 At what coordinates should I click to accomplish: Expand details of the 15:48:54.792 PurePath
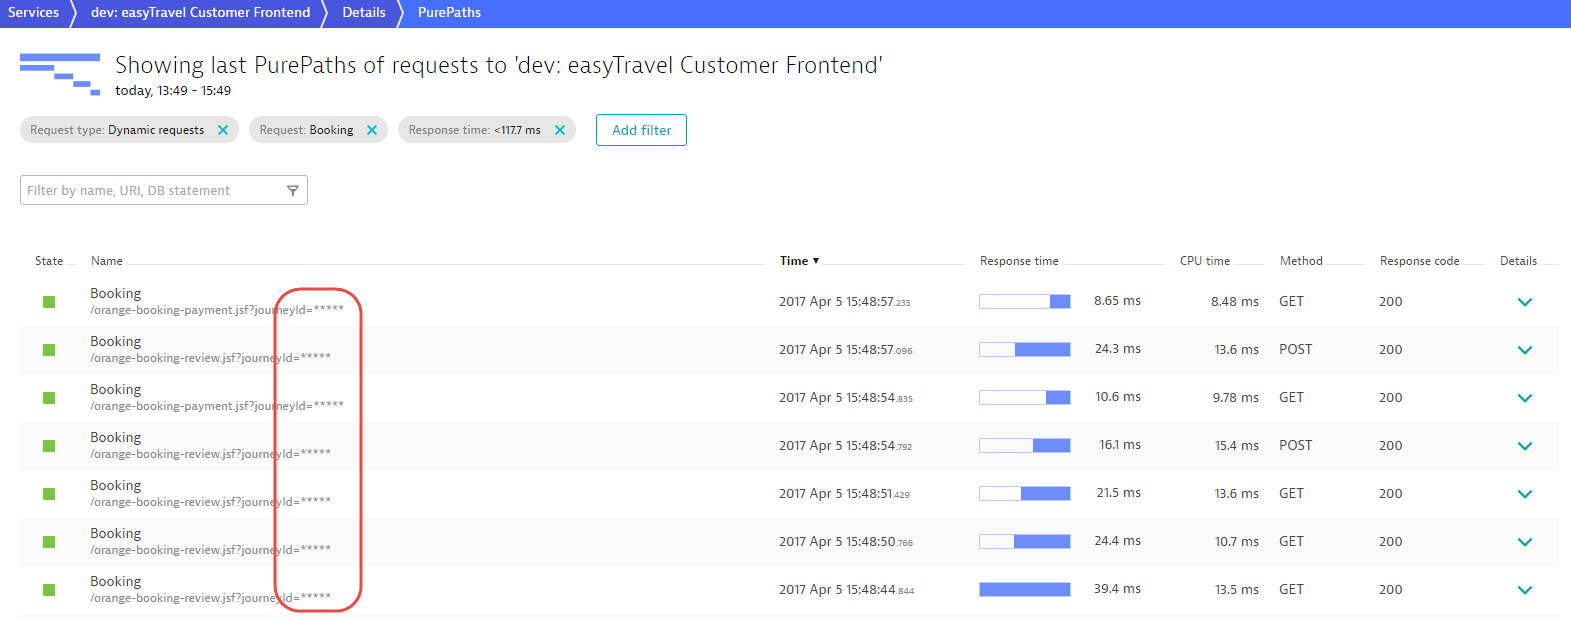(1525, 446)
